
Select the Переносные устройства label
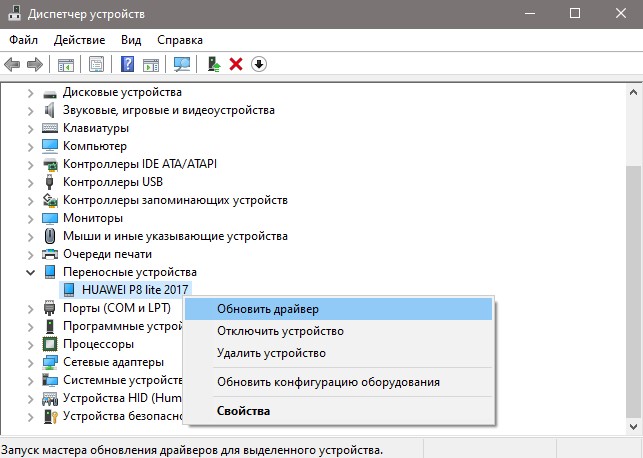[x=130, y=272]
